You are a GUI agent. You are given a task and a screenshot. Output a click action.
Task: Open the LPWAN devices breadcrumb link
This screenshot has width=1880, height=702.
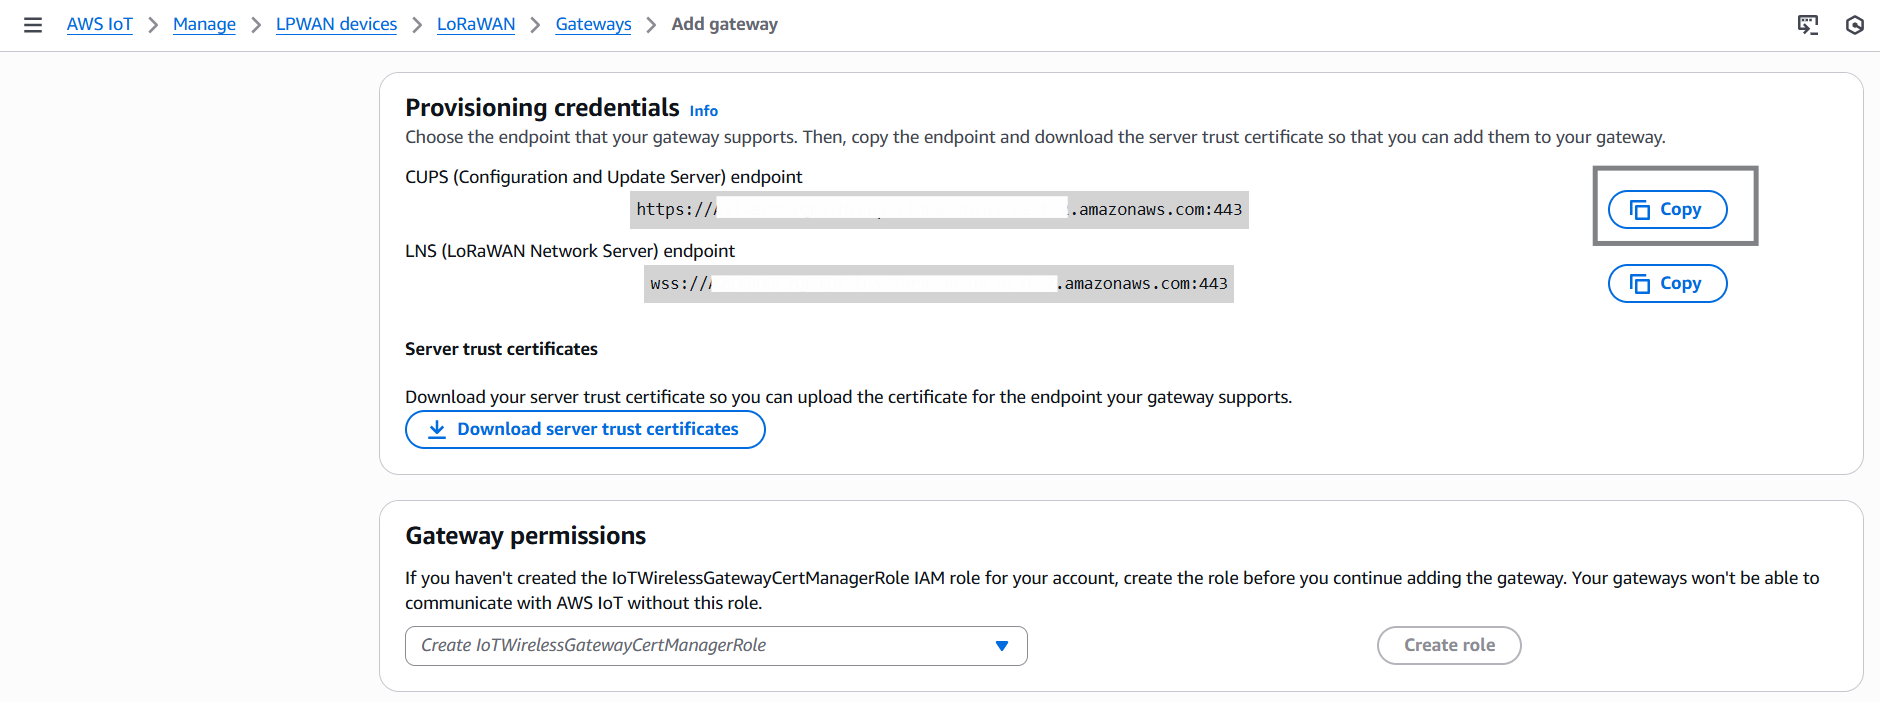[x=336, y=24]
